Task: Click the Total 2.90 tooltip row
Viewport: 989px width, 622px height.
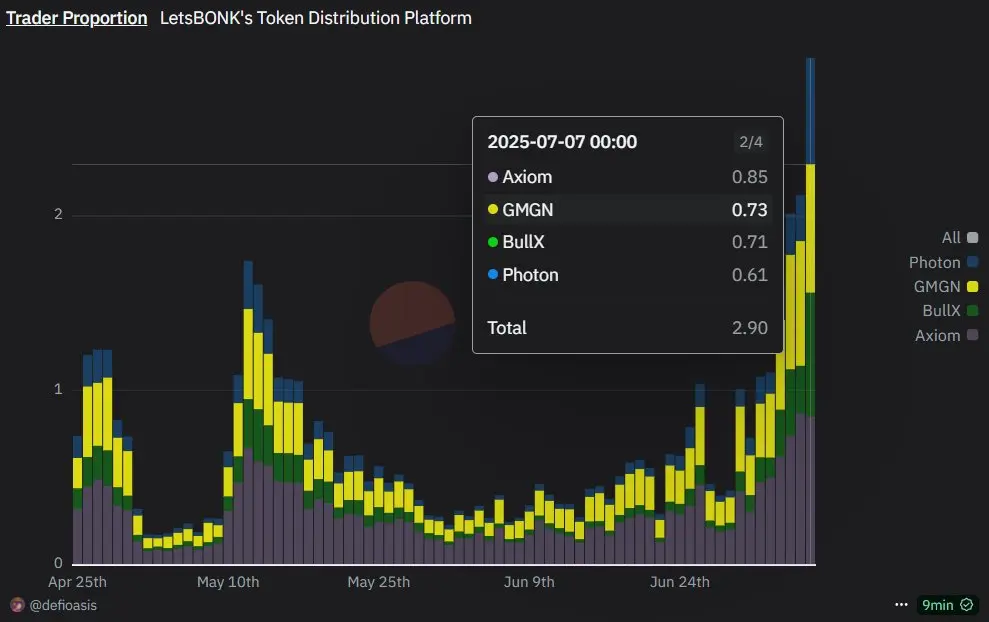Action: 628,328
